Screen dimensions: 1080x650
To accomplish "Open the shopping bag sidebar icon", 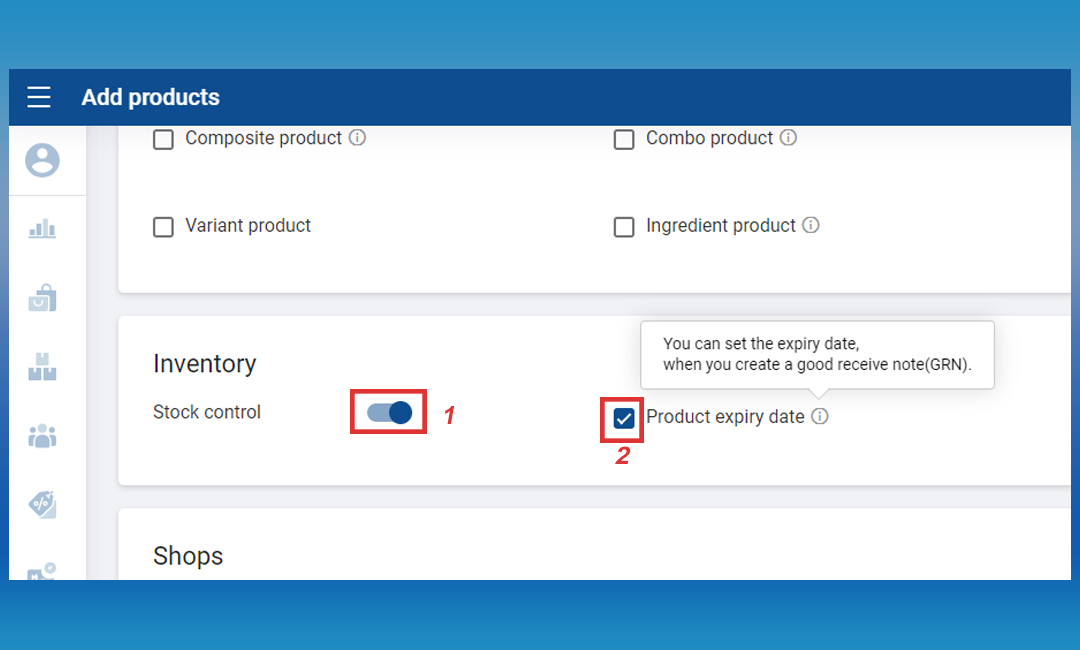I will (43, 298).
